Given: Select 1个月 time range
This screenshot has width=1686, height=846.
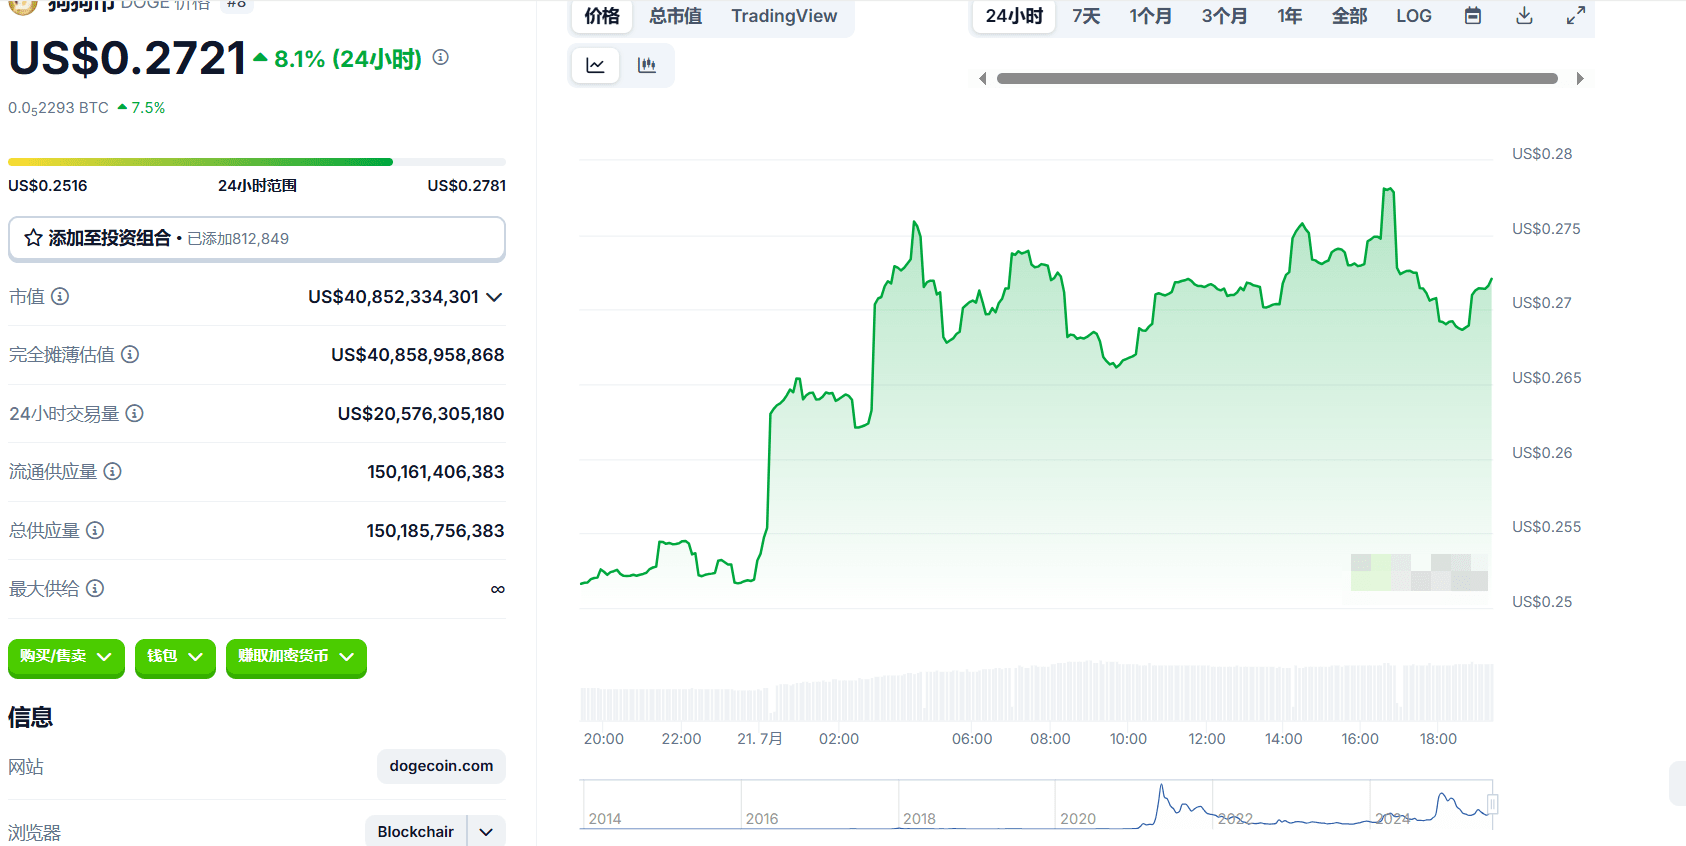Looking at the screenshot, I should click(1150, 16).
